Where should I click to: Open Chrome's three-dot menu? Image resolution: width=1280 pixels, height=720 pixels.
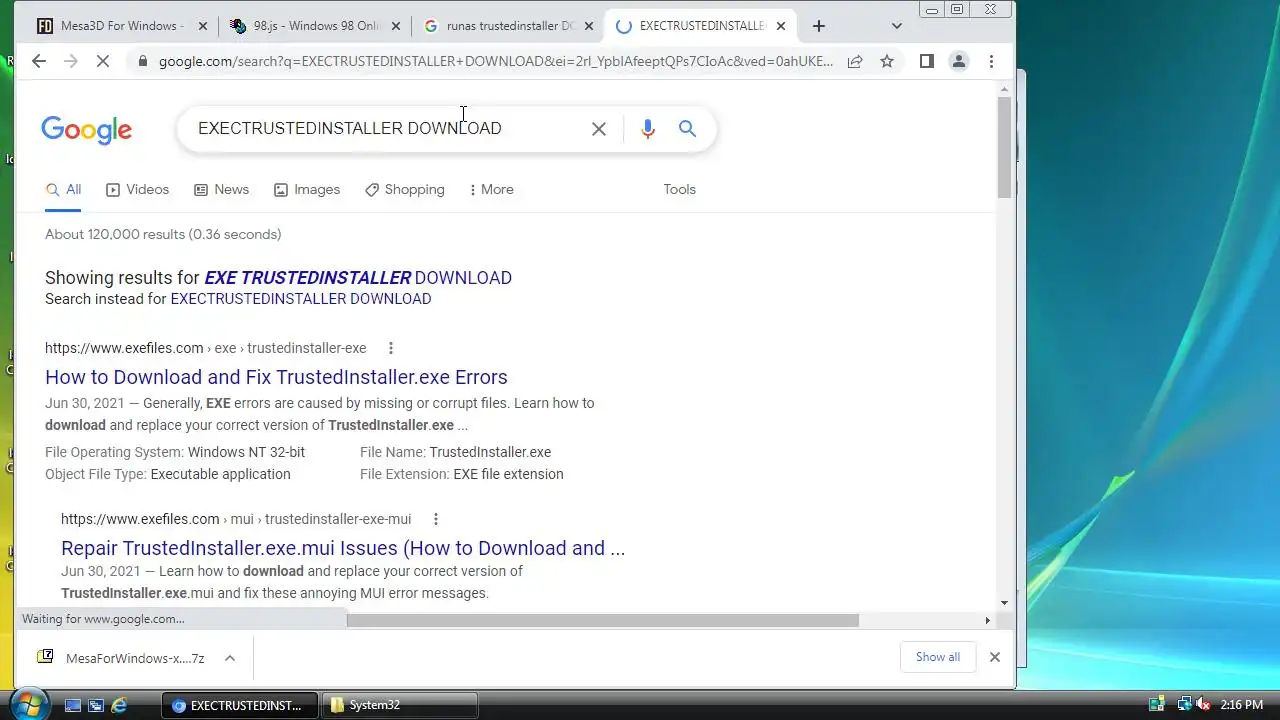pos(991,61)
